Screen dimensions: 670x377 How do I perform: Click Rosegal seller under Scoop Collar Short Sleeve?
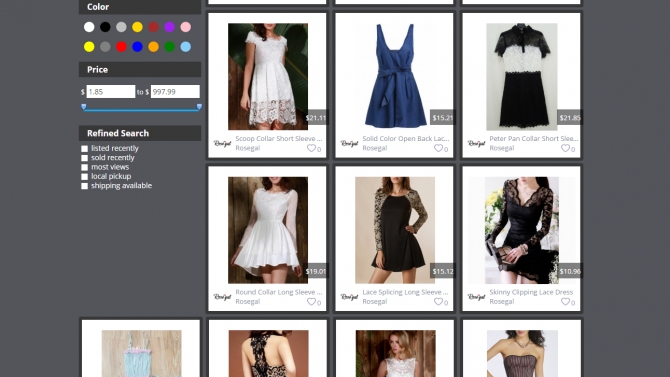247,148
